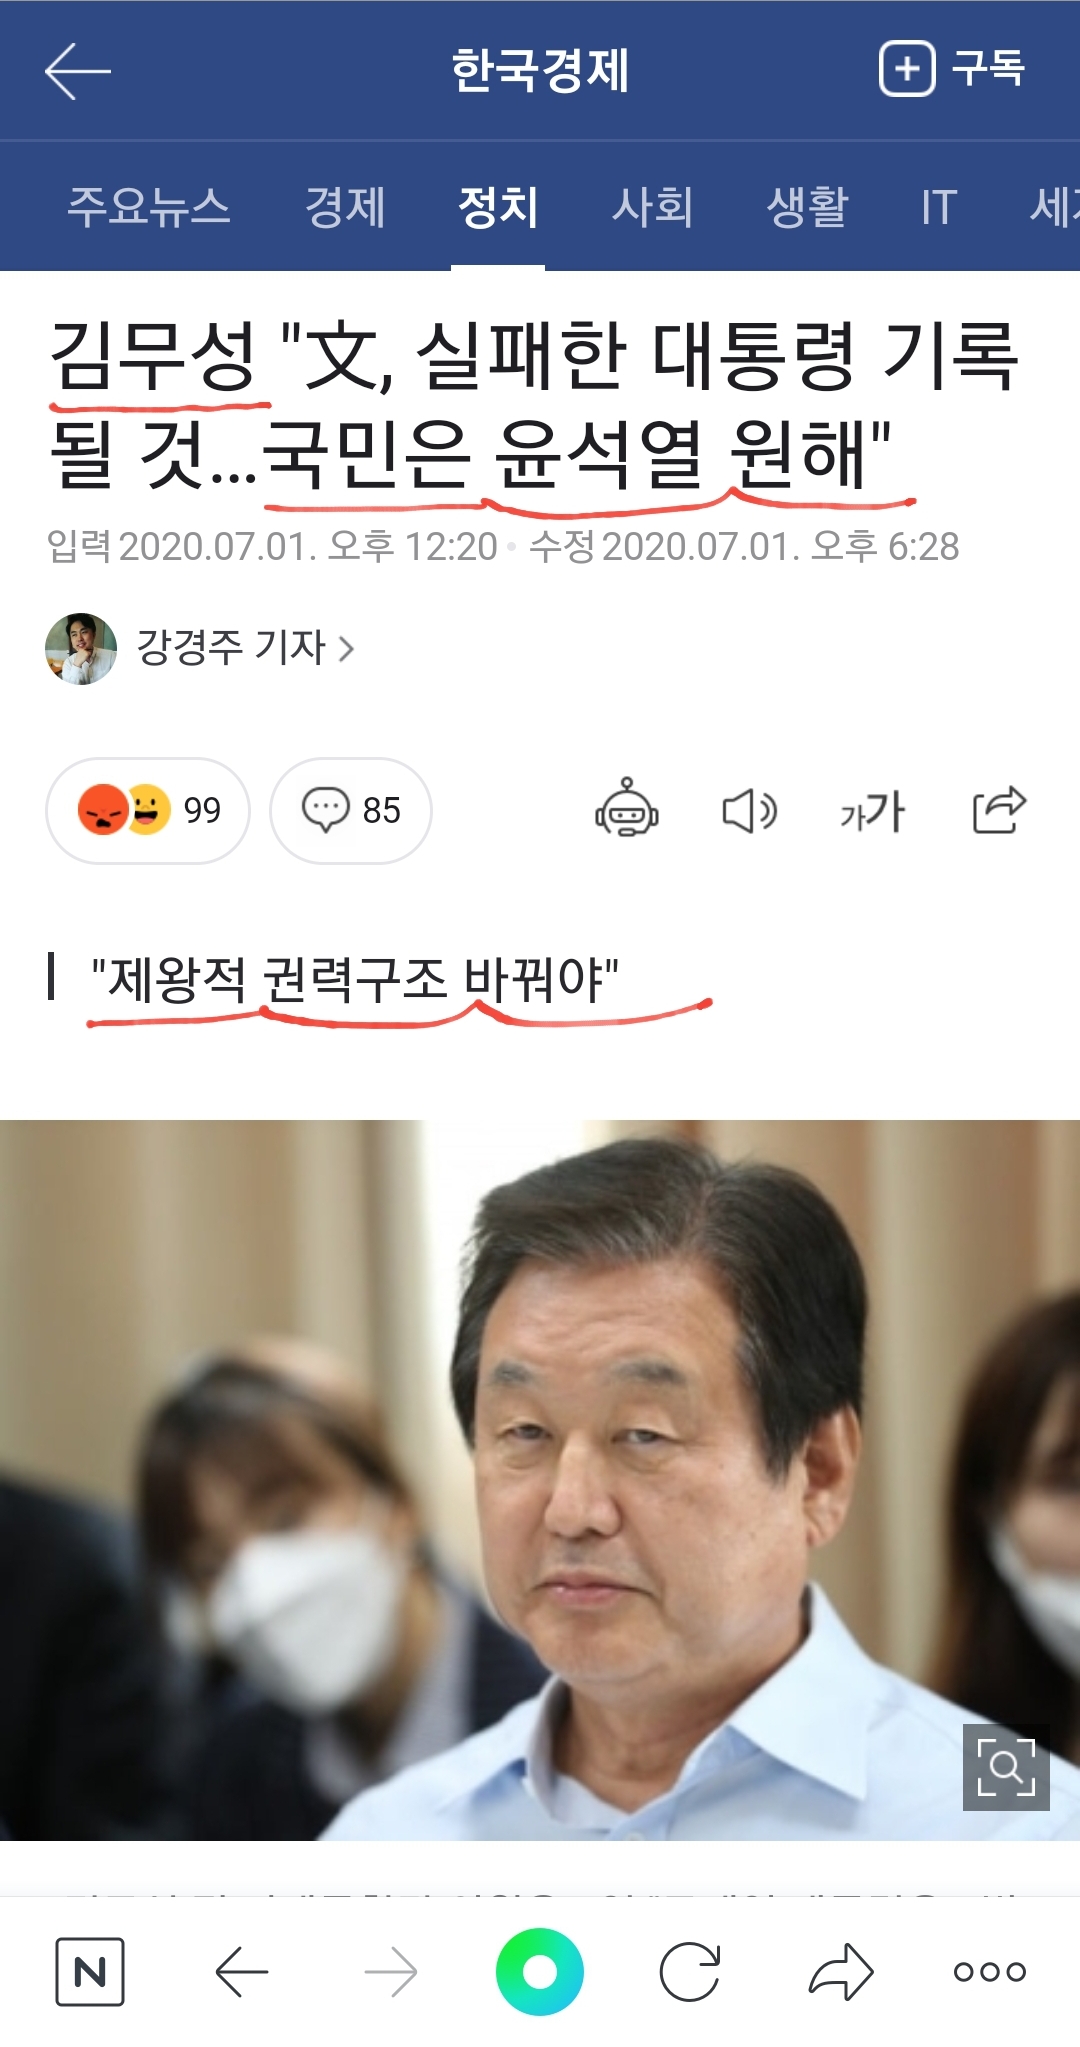This screenshot has height=2047, width=1080.
Task: Open the 85 comments button
Action: [x=351, y=810]
